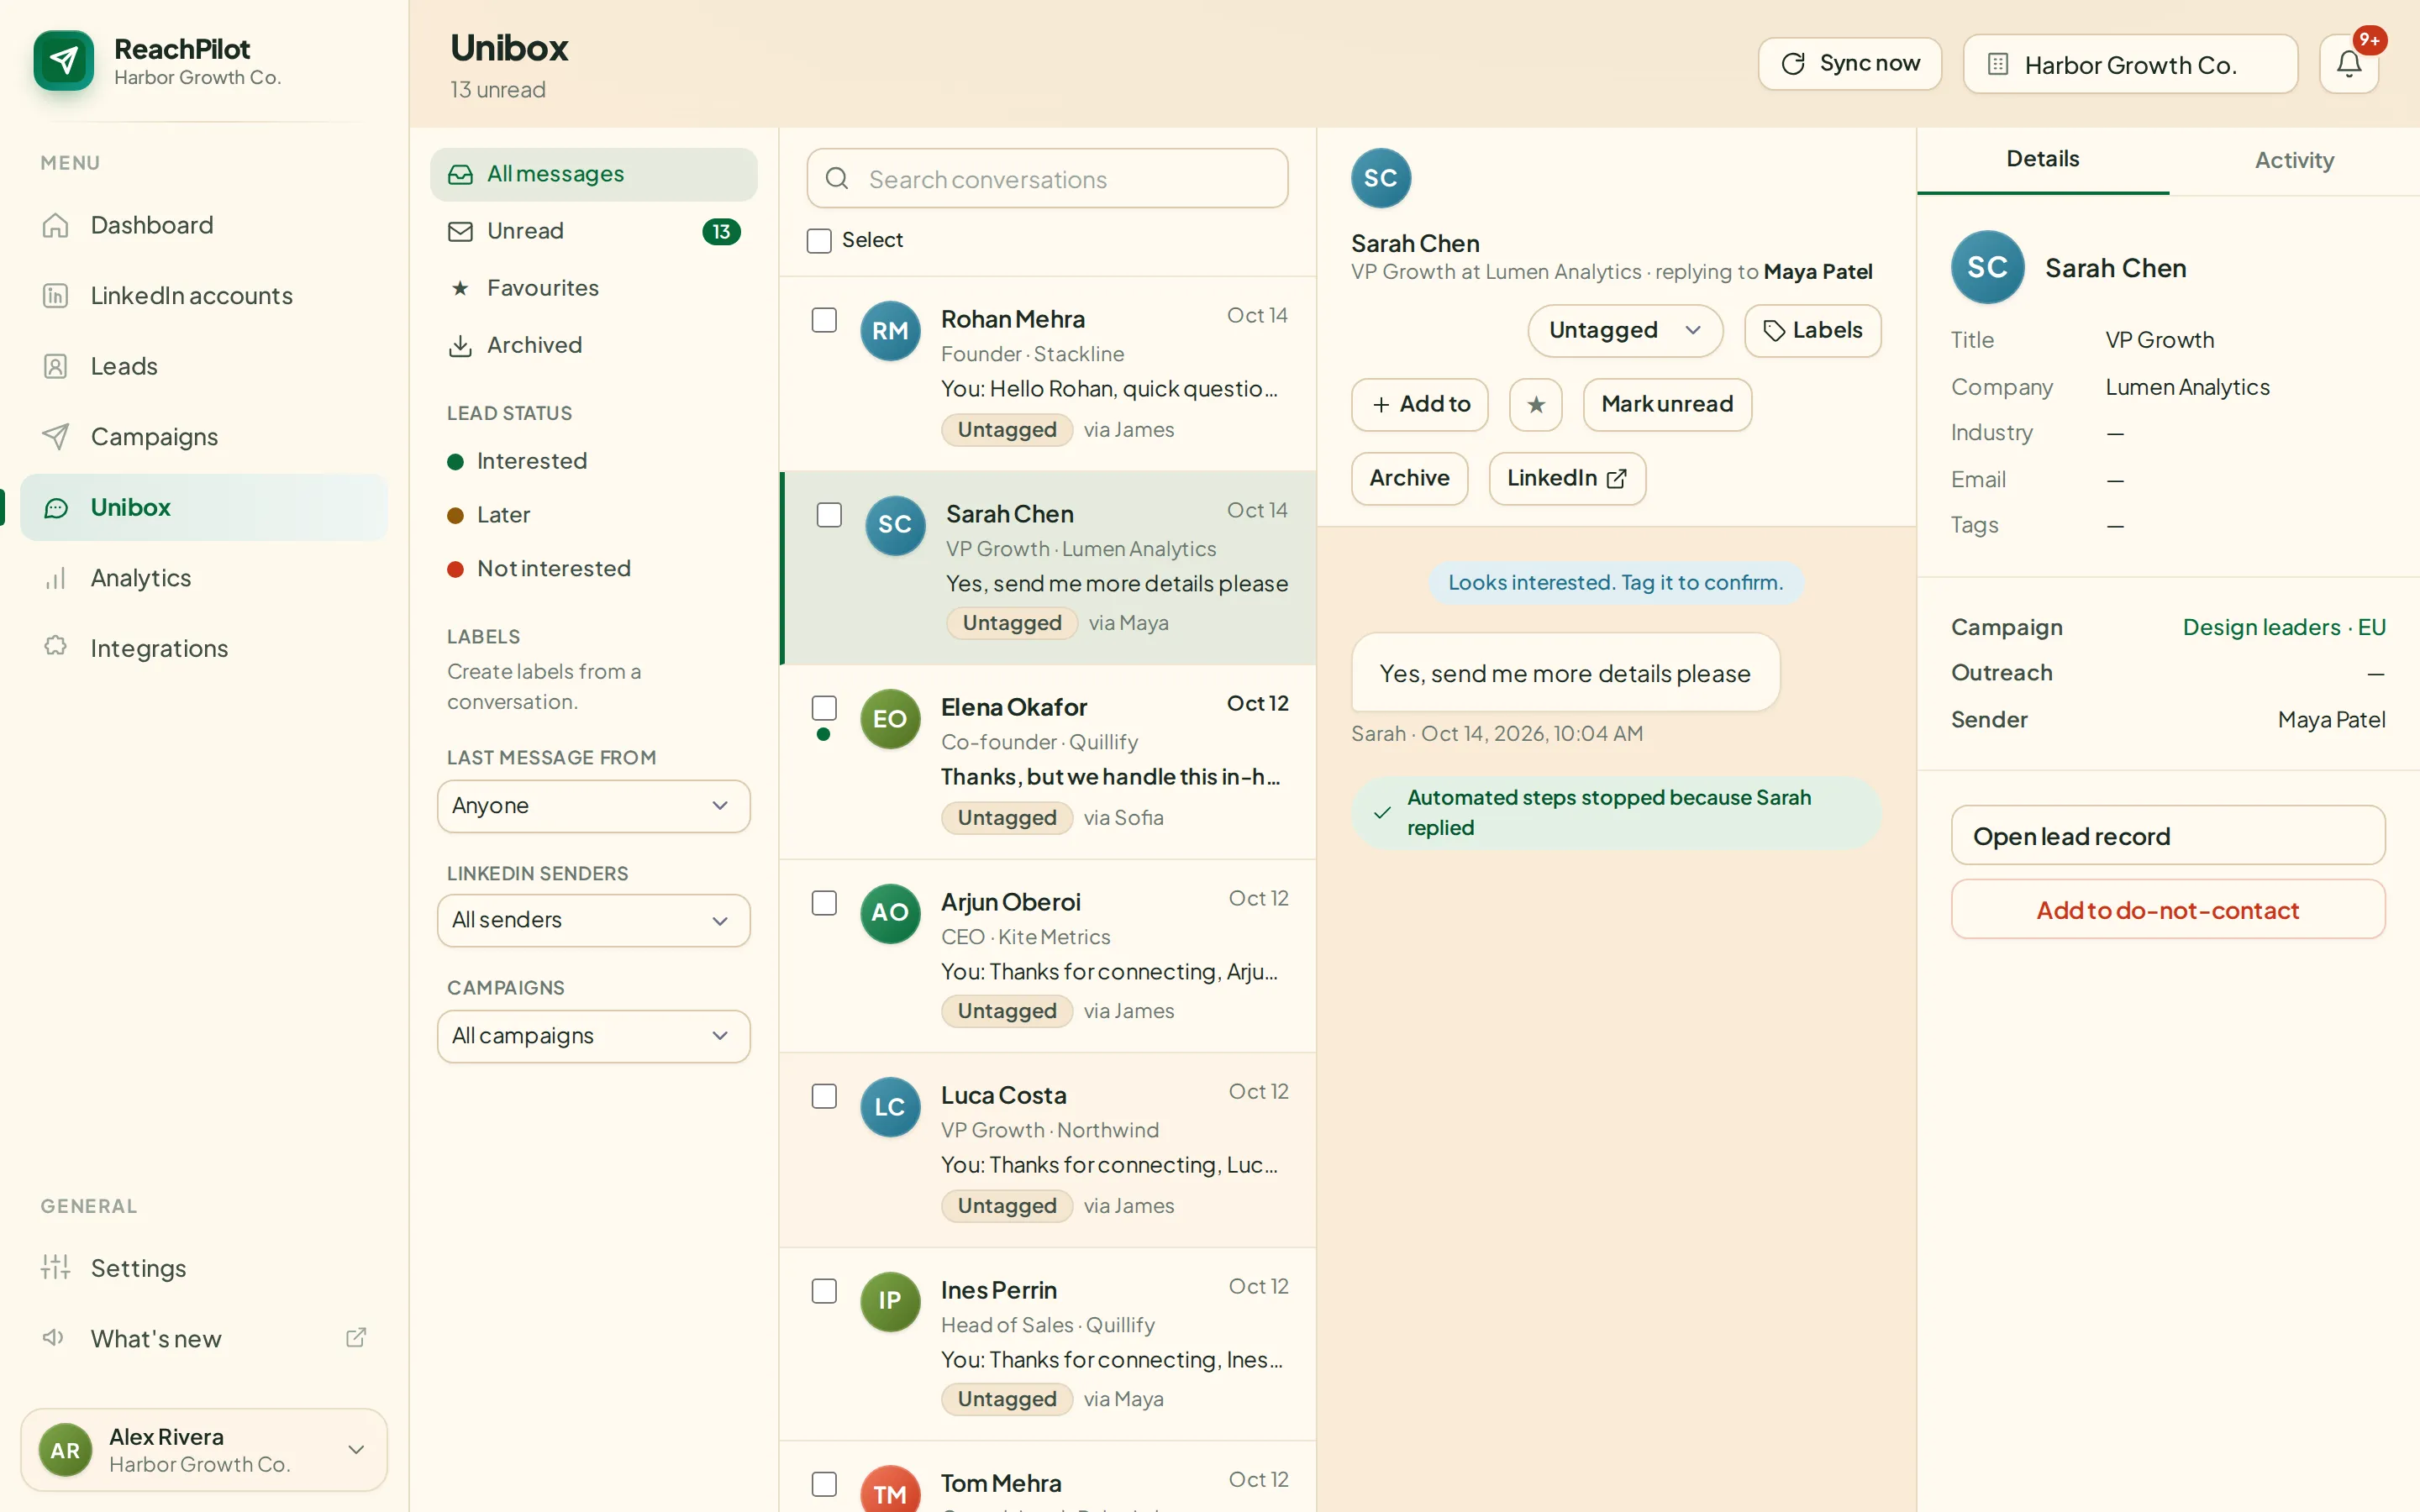This screenshot has width=2420, height=1512.
Task: Show Archived conversations
Action: tap(593, 345)
